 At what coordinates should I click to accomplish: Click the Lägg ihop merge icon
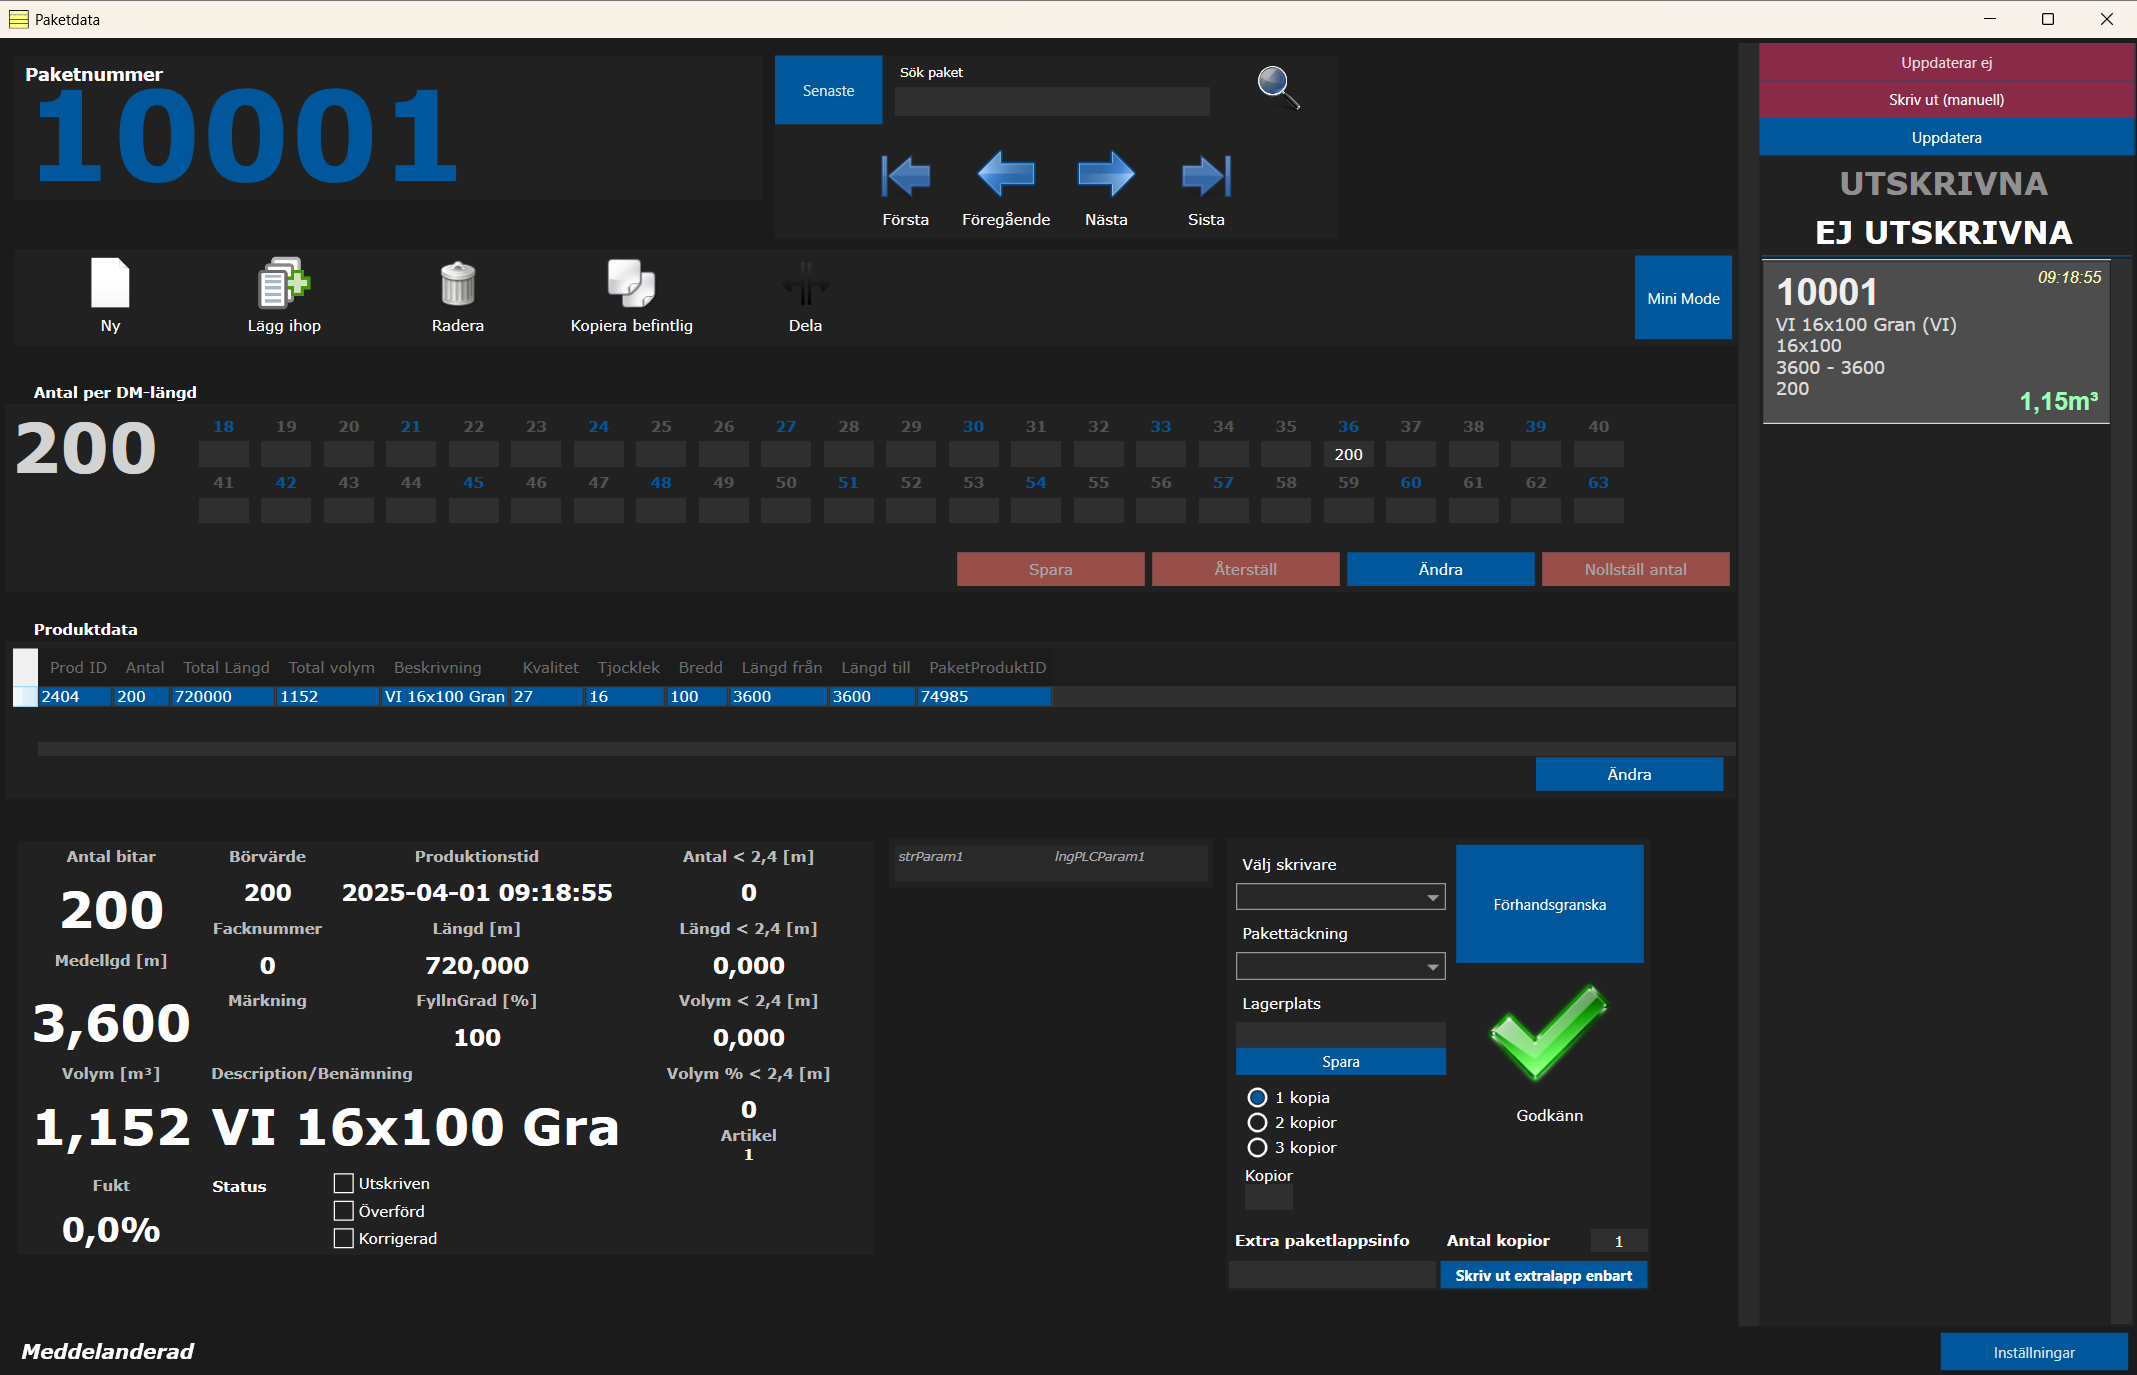click(x=284, y=284)
